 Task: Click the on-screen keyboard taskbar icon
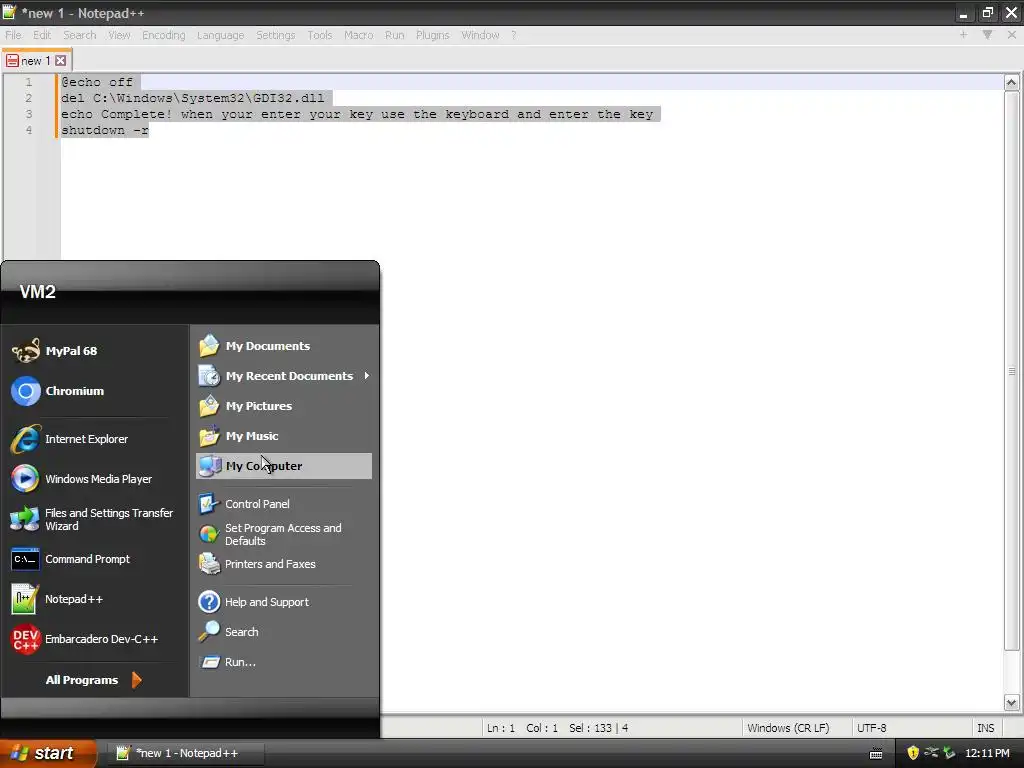[876, 754]
